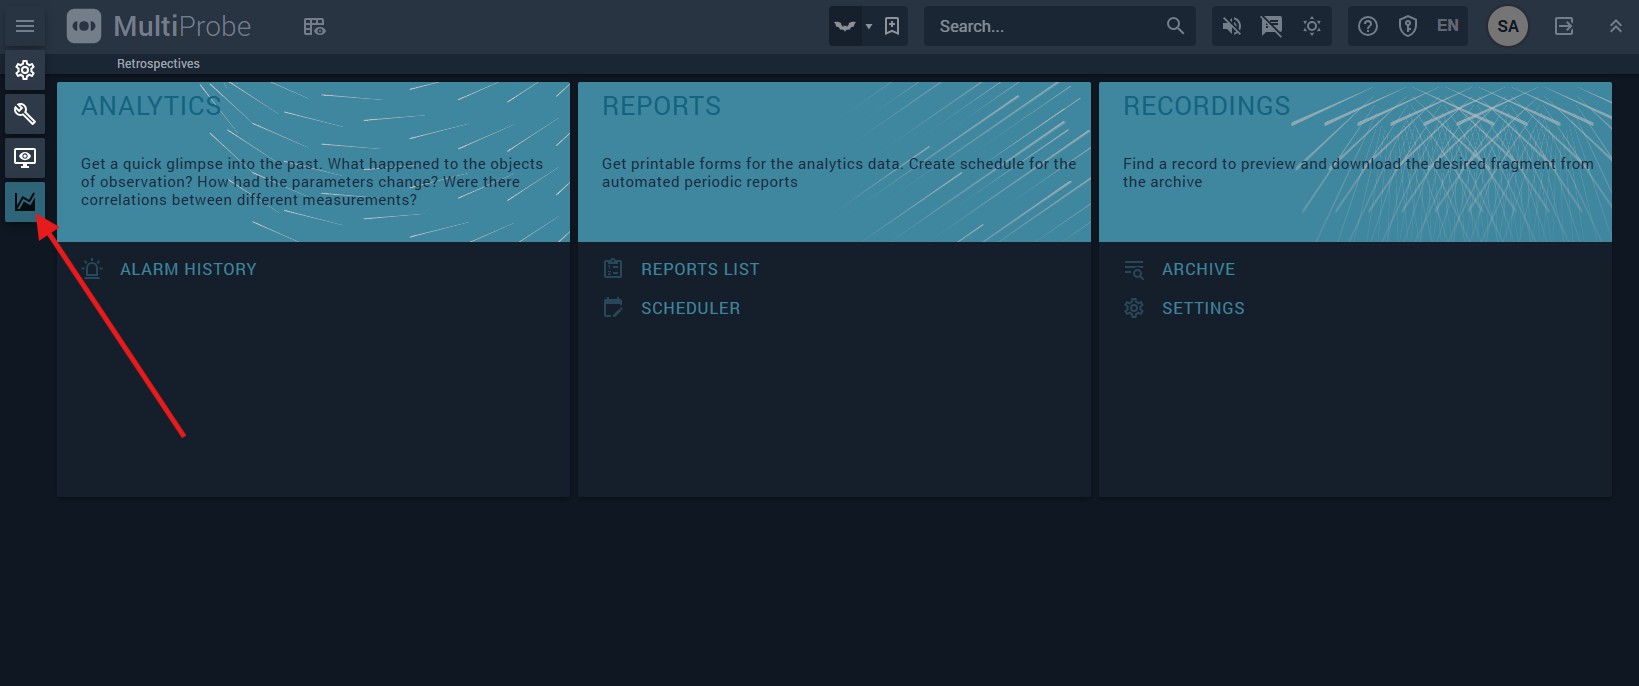Toggle the muted sound speaker icon
1639x686 pixels.
1232,26
